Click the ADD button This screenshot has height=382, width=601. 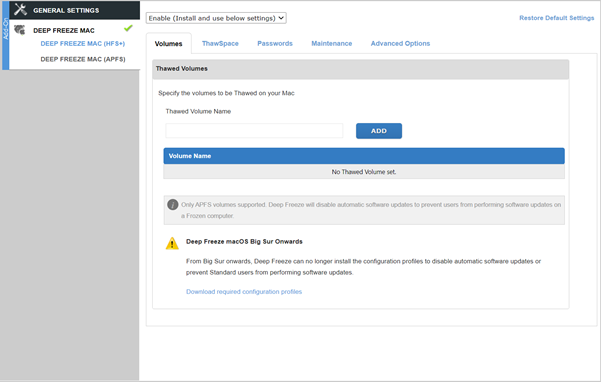[379, 131]
